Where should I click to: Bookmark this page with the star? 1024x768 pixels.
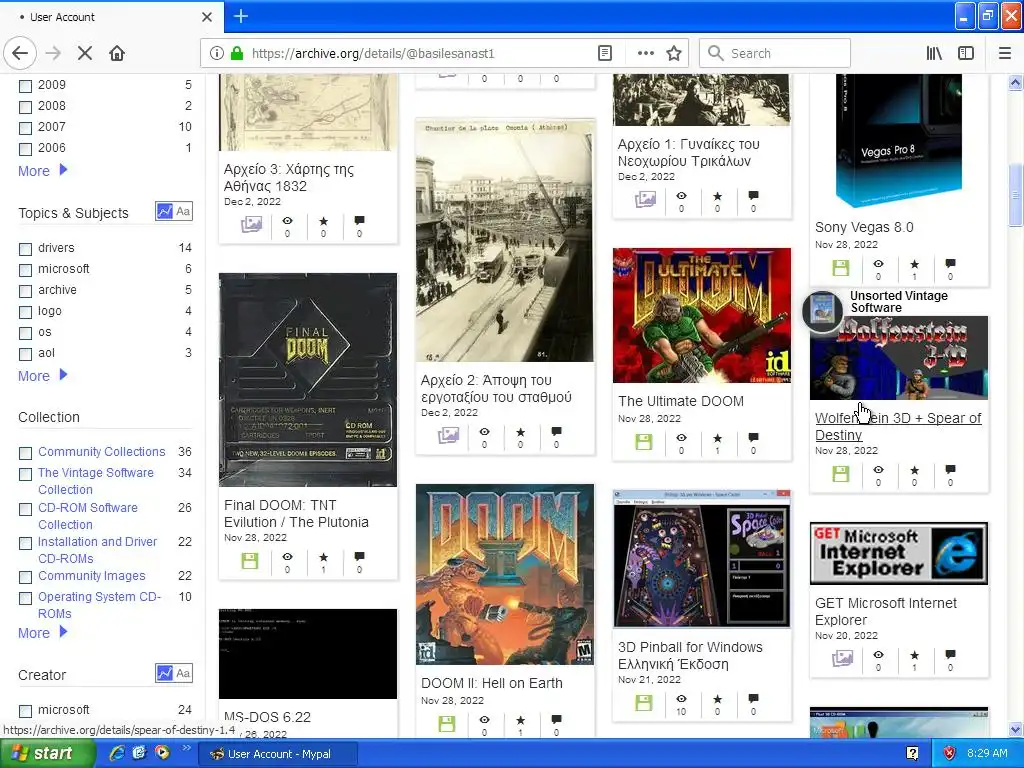674,53
